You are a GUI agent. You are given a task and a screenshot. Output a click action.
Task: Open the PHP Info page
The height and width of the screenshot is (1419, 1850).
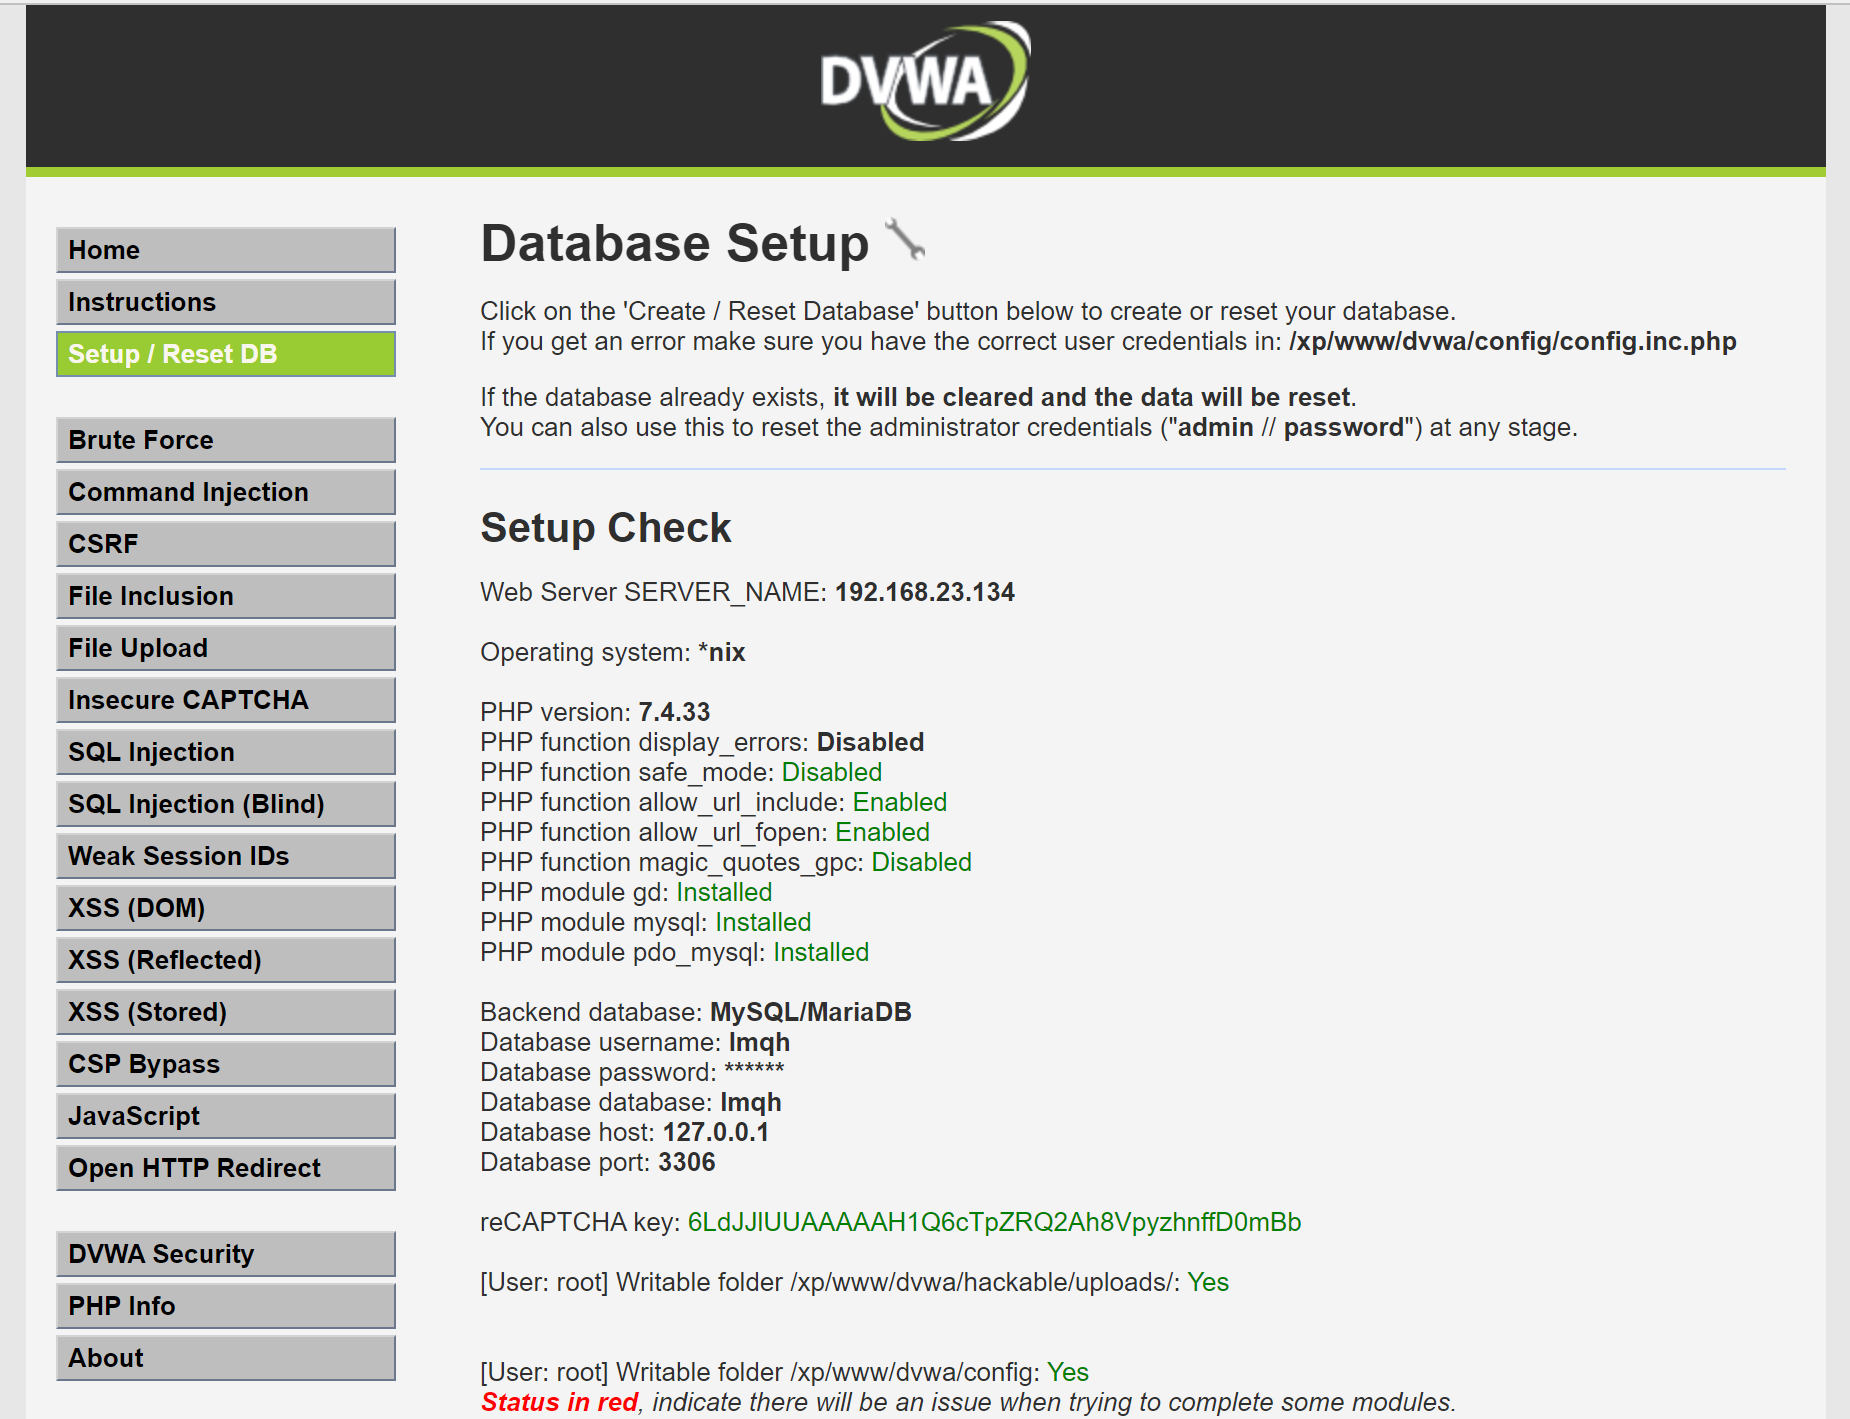(x=226, y=1306)
